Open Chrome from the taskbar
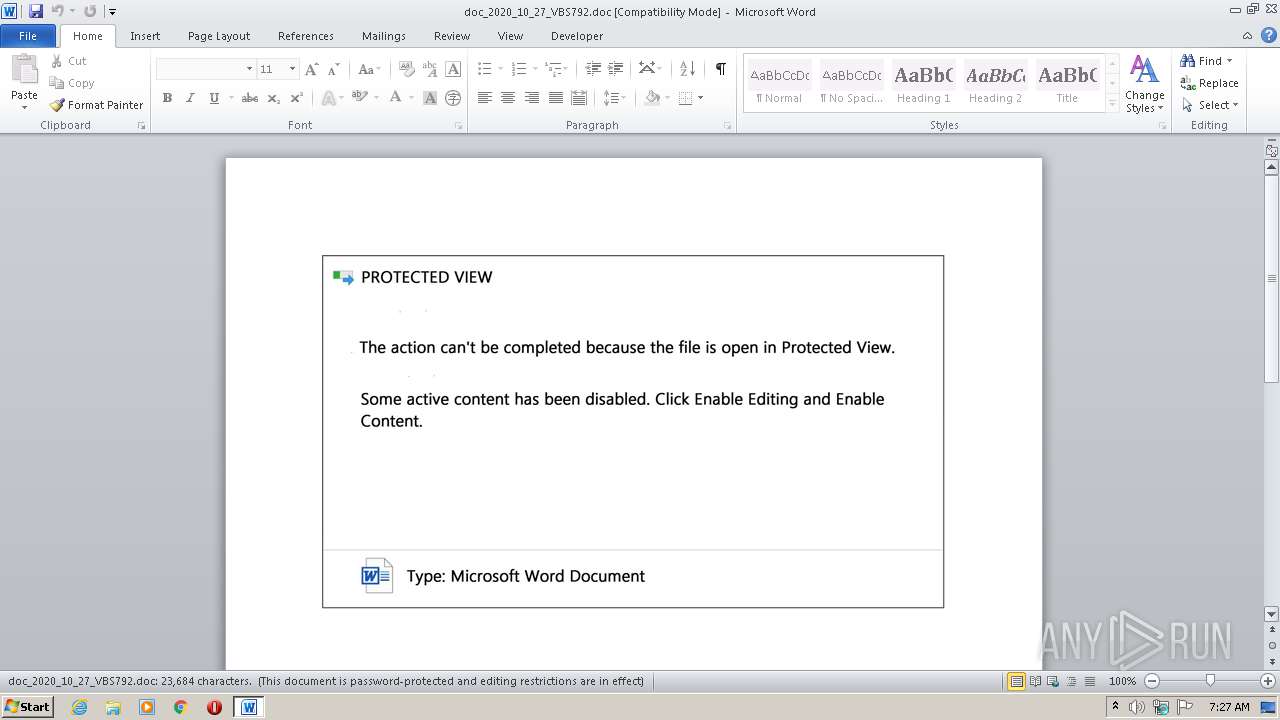The width and height of the screenshot is (1280, 720). pos(180,707)
